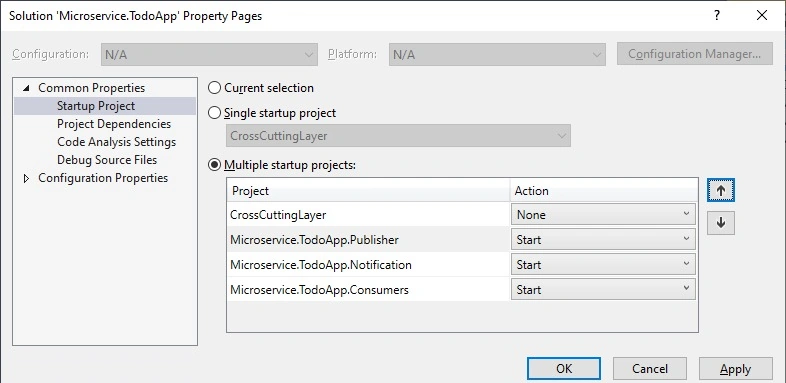
Task: Select Multiple startup projects radio option
Action: pos(215,165)
